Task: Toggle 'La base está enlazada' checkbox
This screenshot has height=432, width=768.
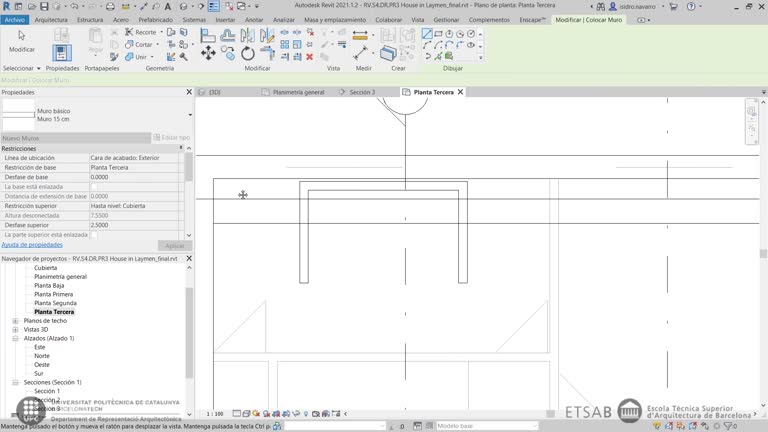Action: tap(95, 187)
